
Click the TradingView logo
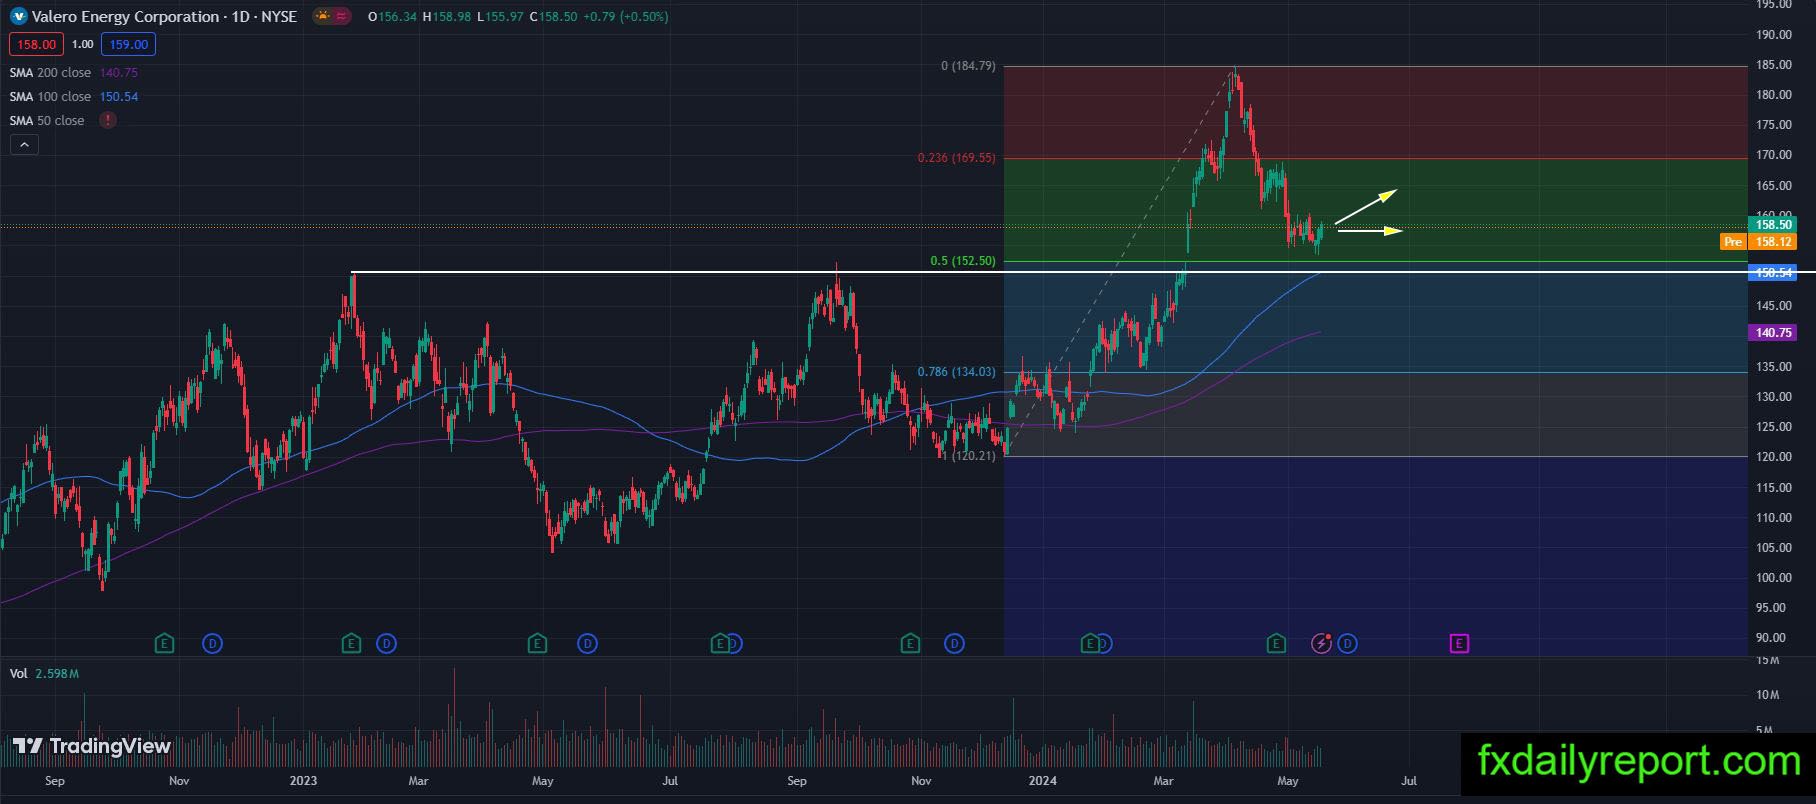(x=92, y=746)
